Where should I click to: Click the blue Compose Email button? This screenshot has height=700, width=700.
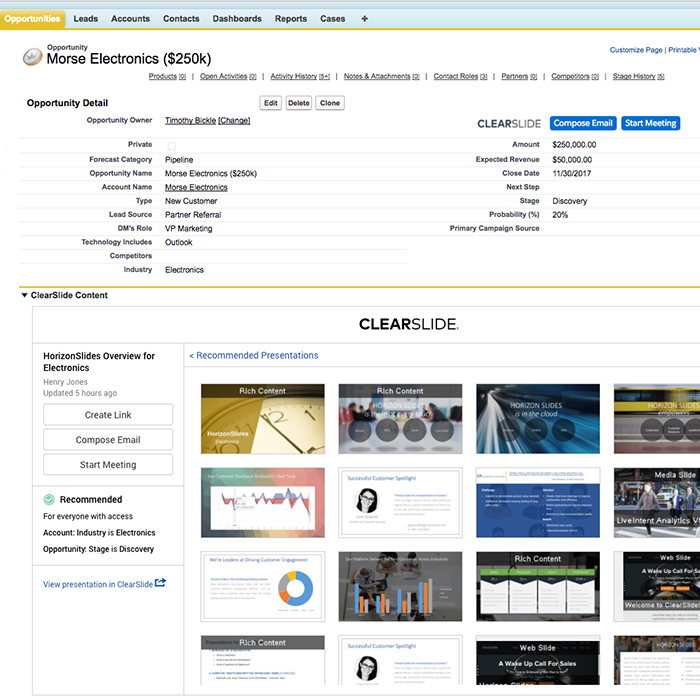pyautogui.click(x=583, y=123)
